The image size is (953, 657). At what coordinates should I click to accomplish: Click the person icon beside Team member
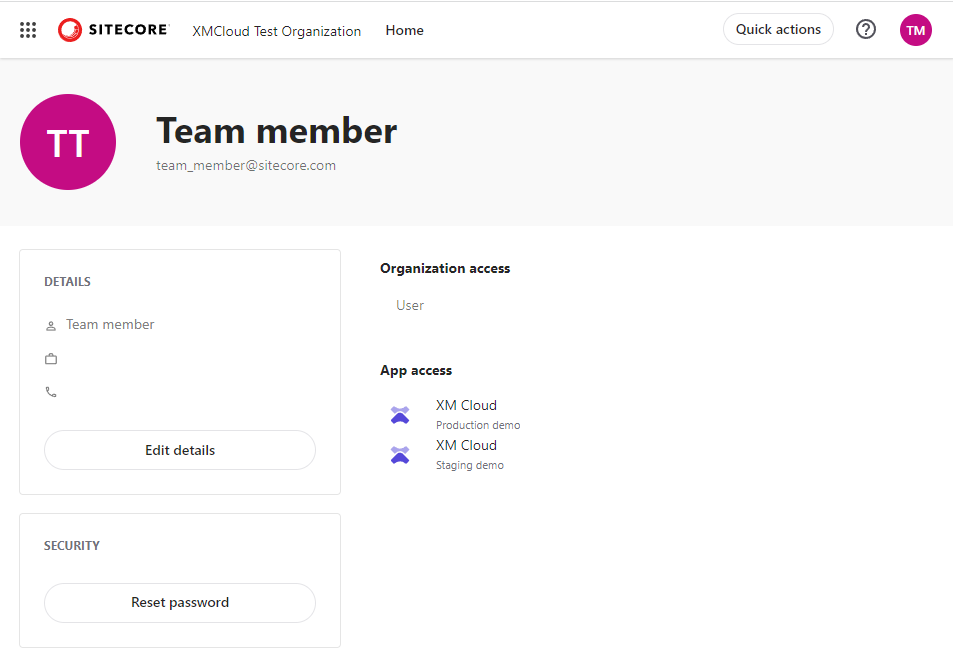[x=50, y=324]
